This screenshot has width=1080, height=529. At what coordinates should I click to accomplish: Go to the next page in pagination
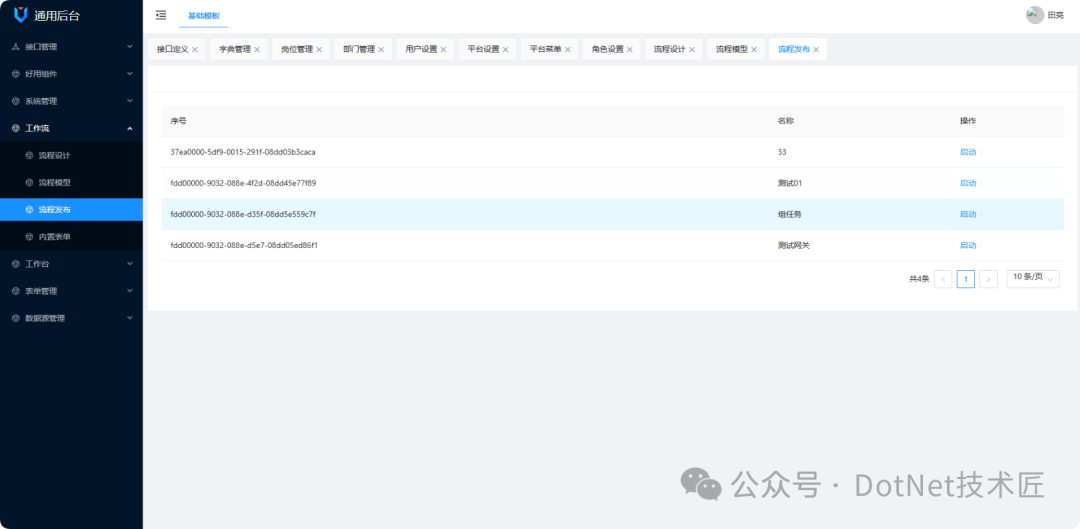click(x=988, y=279)
